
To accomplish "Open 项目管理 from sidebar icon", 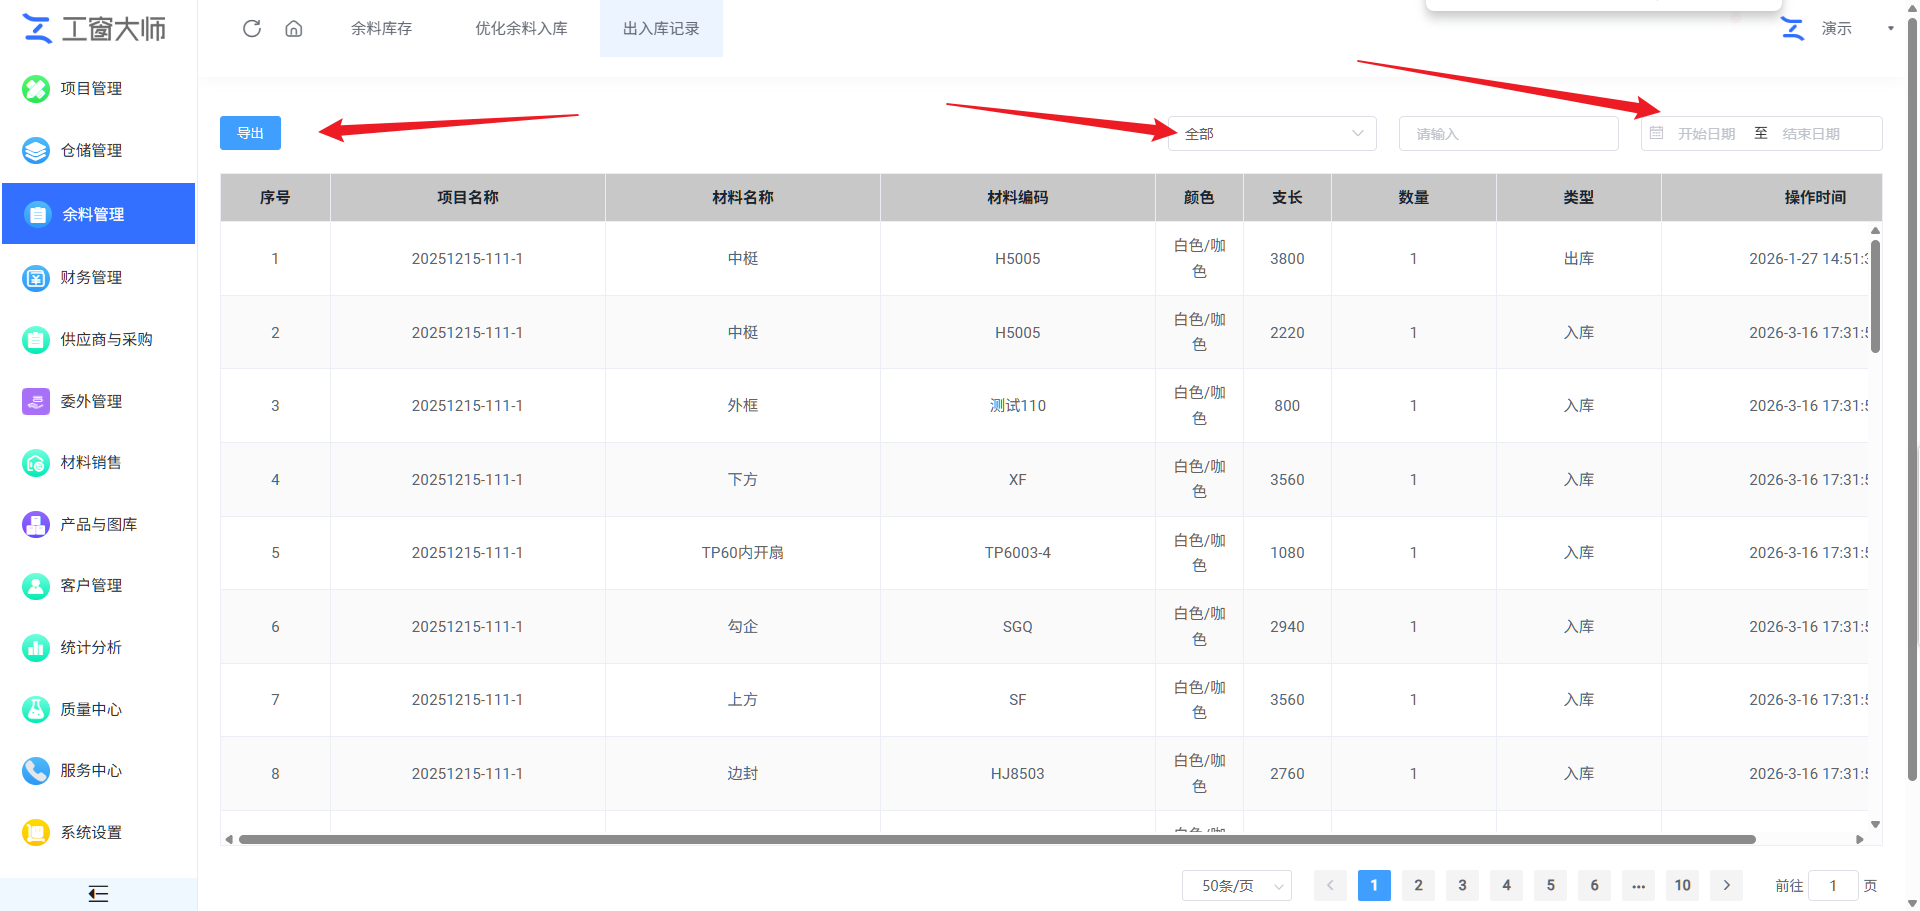I will click(x=36, y=89).
